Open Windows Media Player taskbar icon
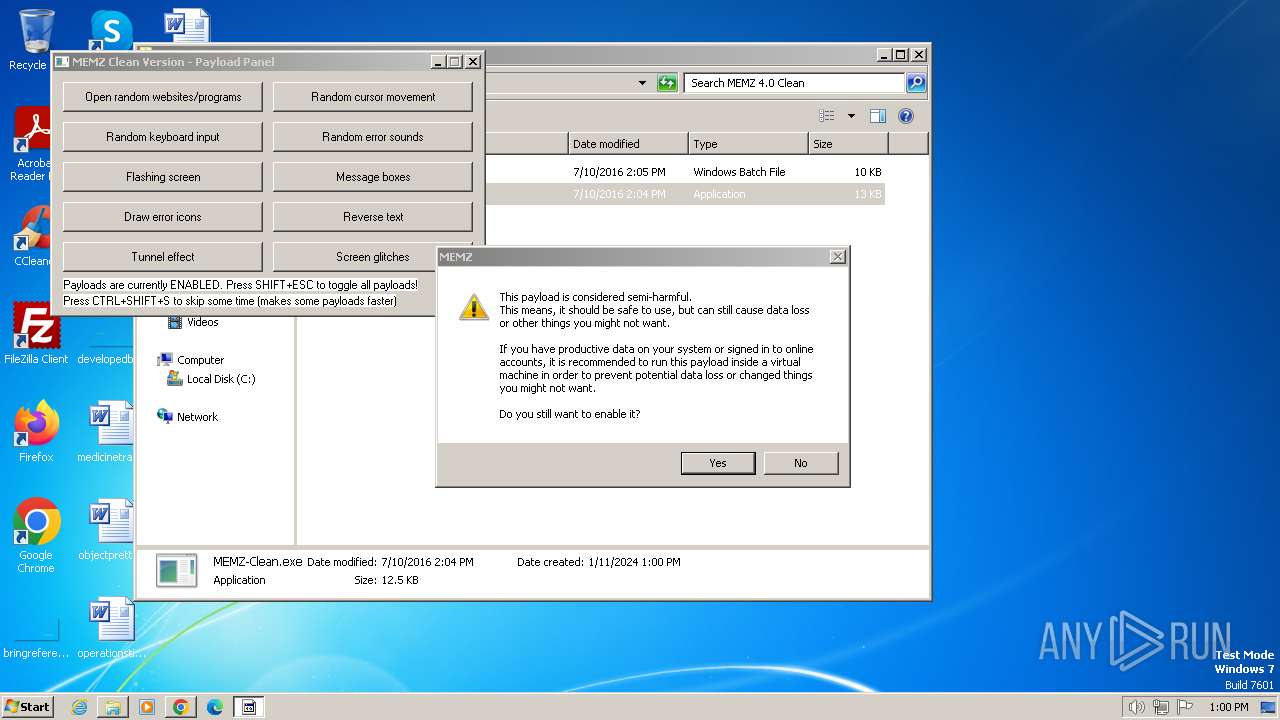 click(147, 707)
